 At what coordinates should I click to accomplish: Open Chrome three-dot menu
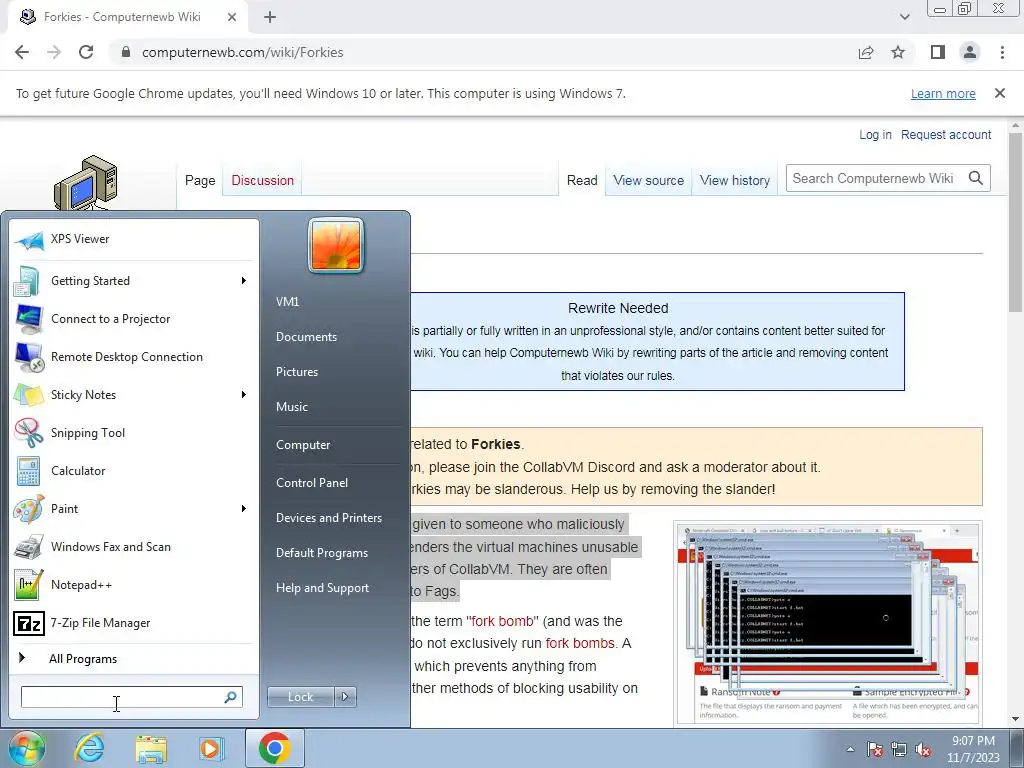point(1002,52)
